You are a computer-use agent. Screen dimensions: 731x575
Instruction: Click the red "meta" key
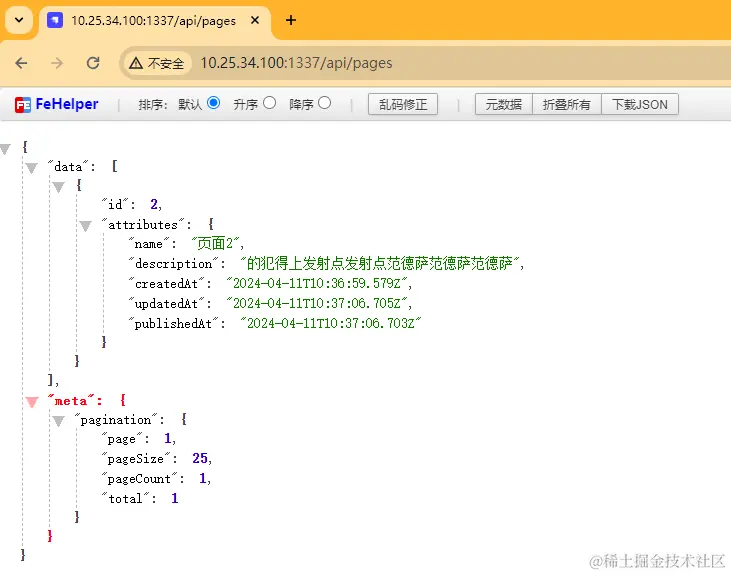coord(71,401)
